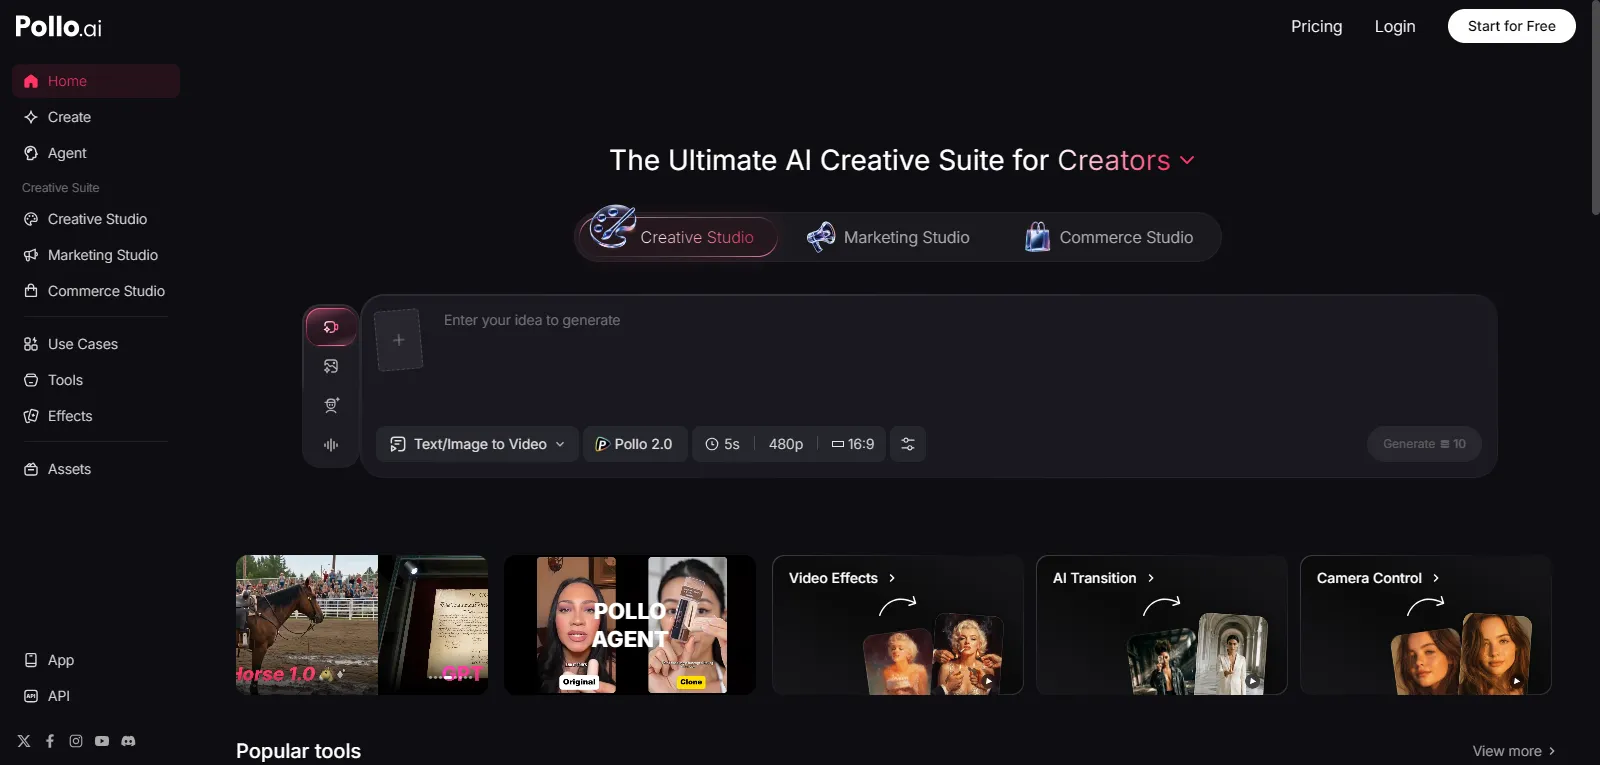The width and height of the screenshot is (1600, 765).
Task: Open the Tools icon in the sidebar
Action: point(31,380)
